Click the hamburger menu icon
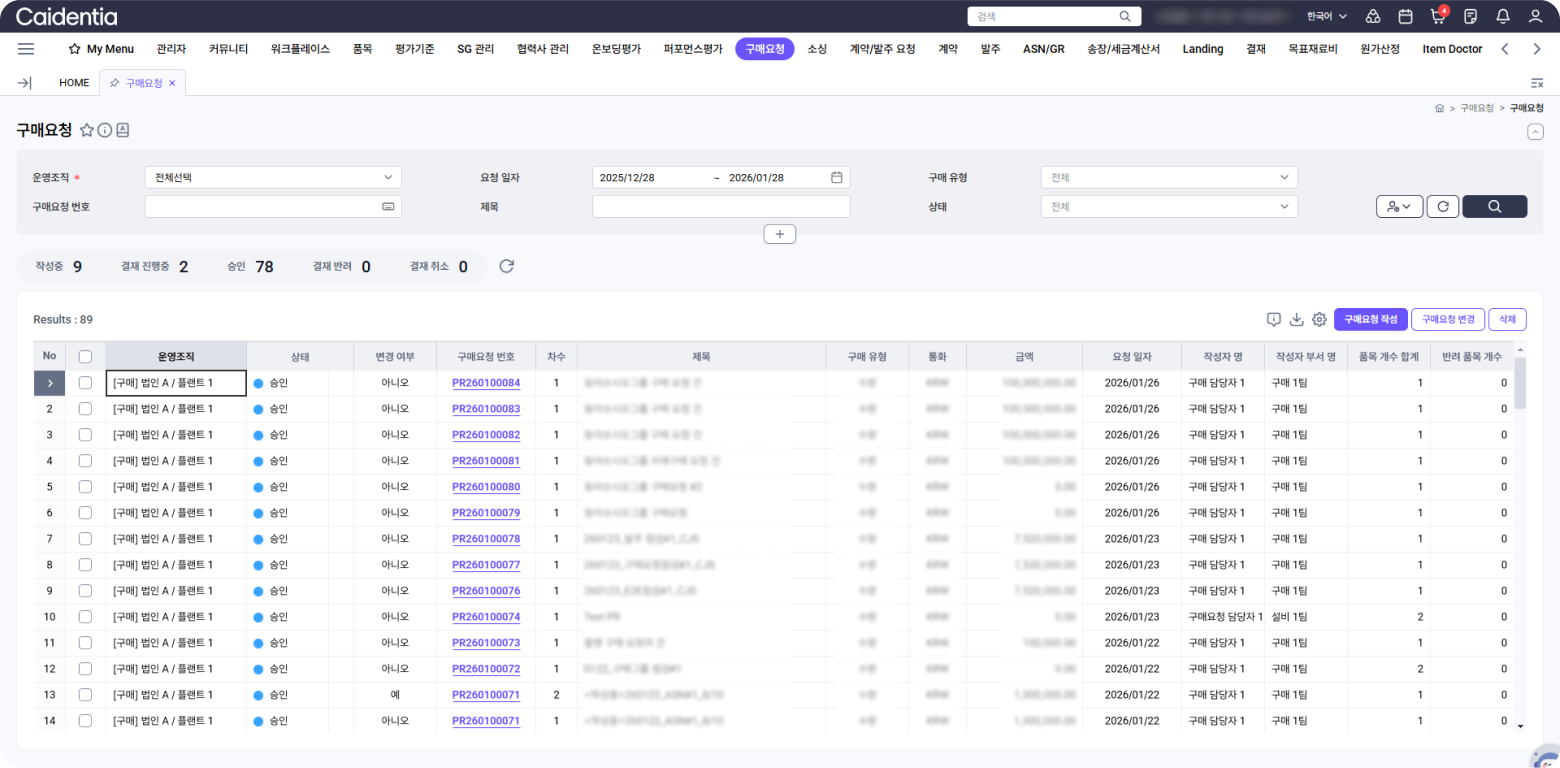1560x768 pixels. click(x=26, y=49)
